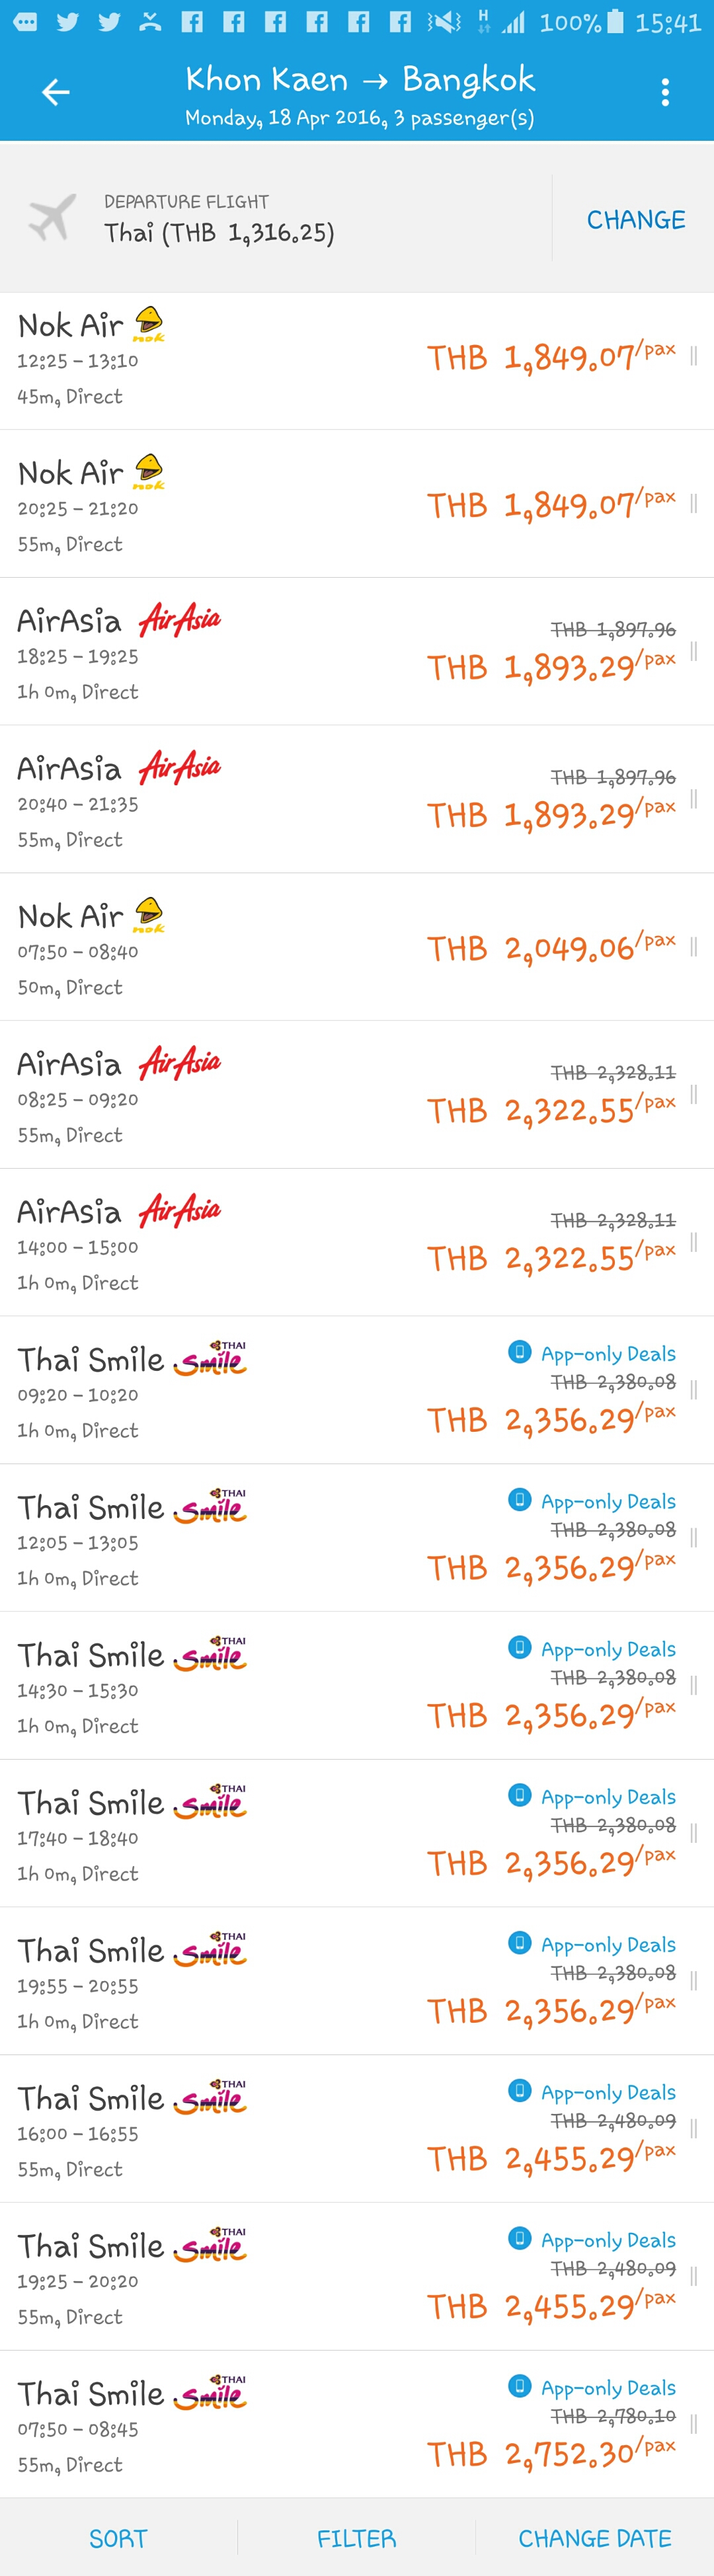Viewport: 714px width, 2576px height.
Task: Open the FILTER options
Action: tap(356, 2538)
